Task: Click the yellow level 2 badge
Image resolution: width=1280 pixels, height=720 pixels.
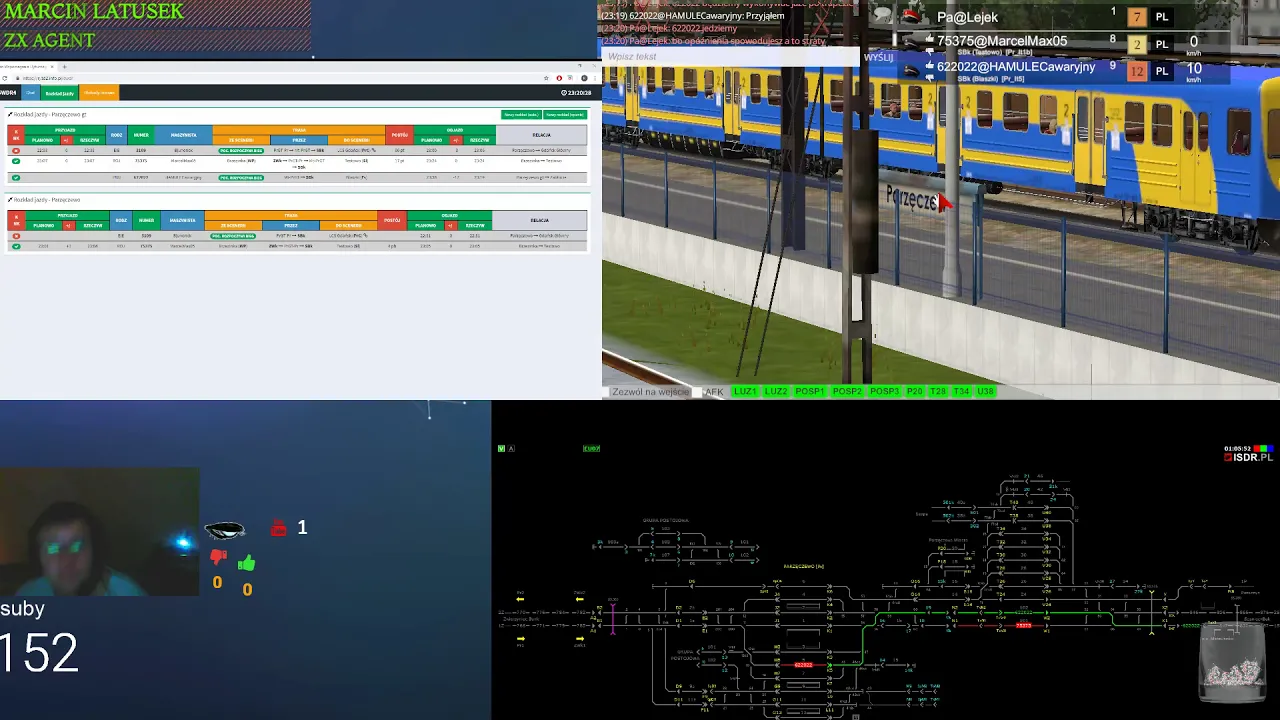Action: pyautogui.click(x=1137, y=44)
